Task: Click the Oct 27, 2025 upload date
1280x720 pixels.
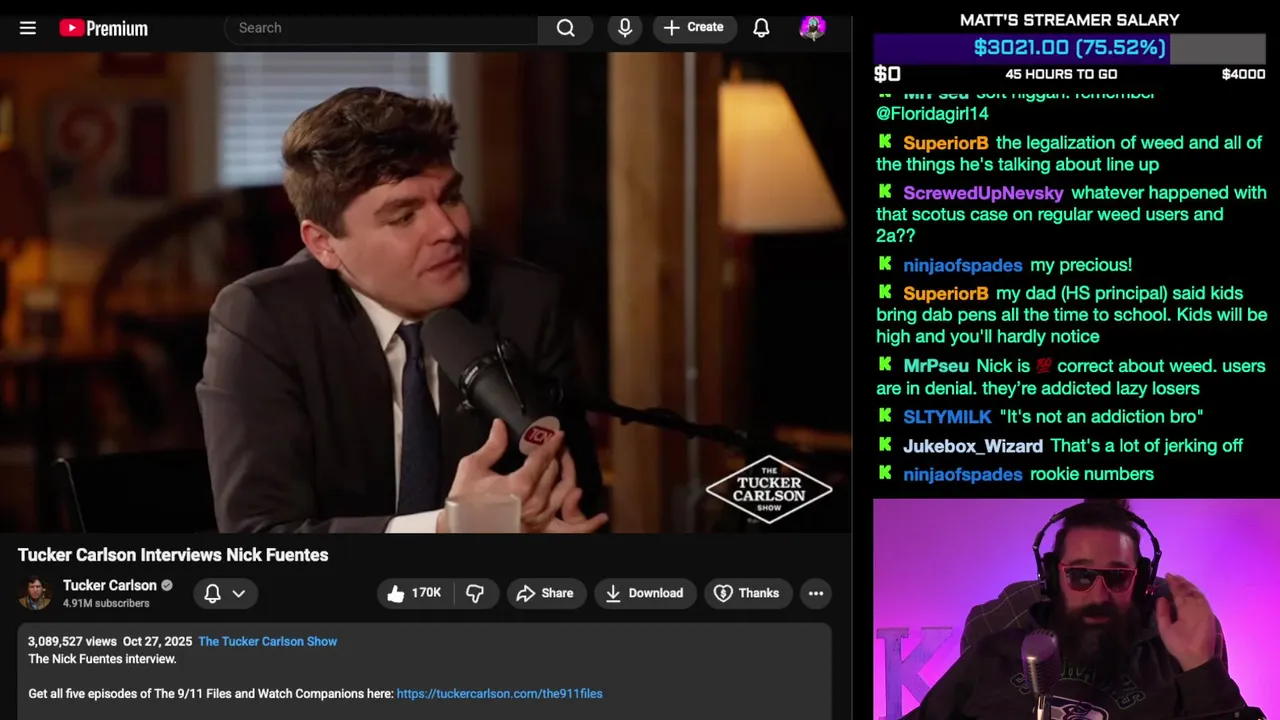Action: click(157, 641)
